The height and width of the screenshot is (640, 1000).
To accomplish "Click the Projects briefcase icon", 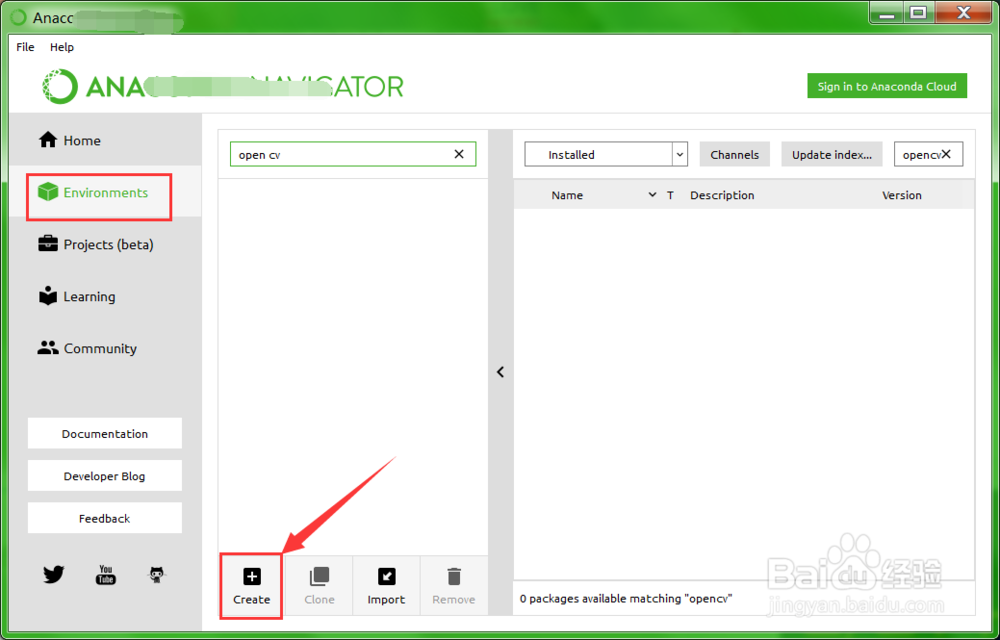I will tap(48, 244).
